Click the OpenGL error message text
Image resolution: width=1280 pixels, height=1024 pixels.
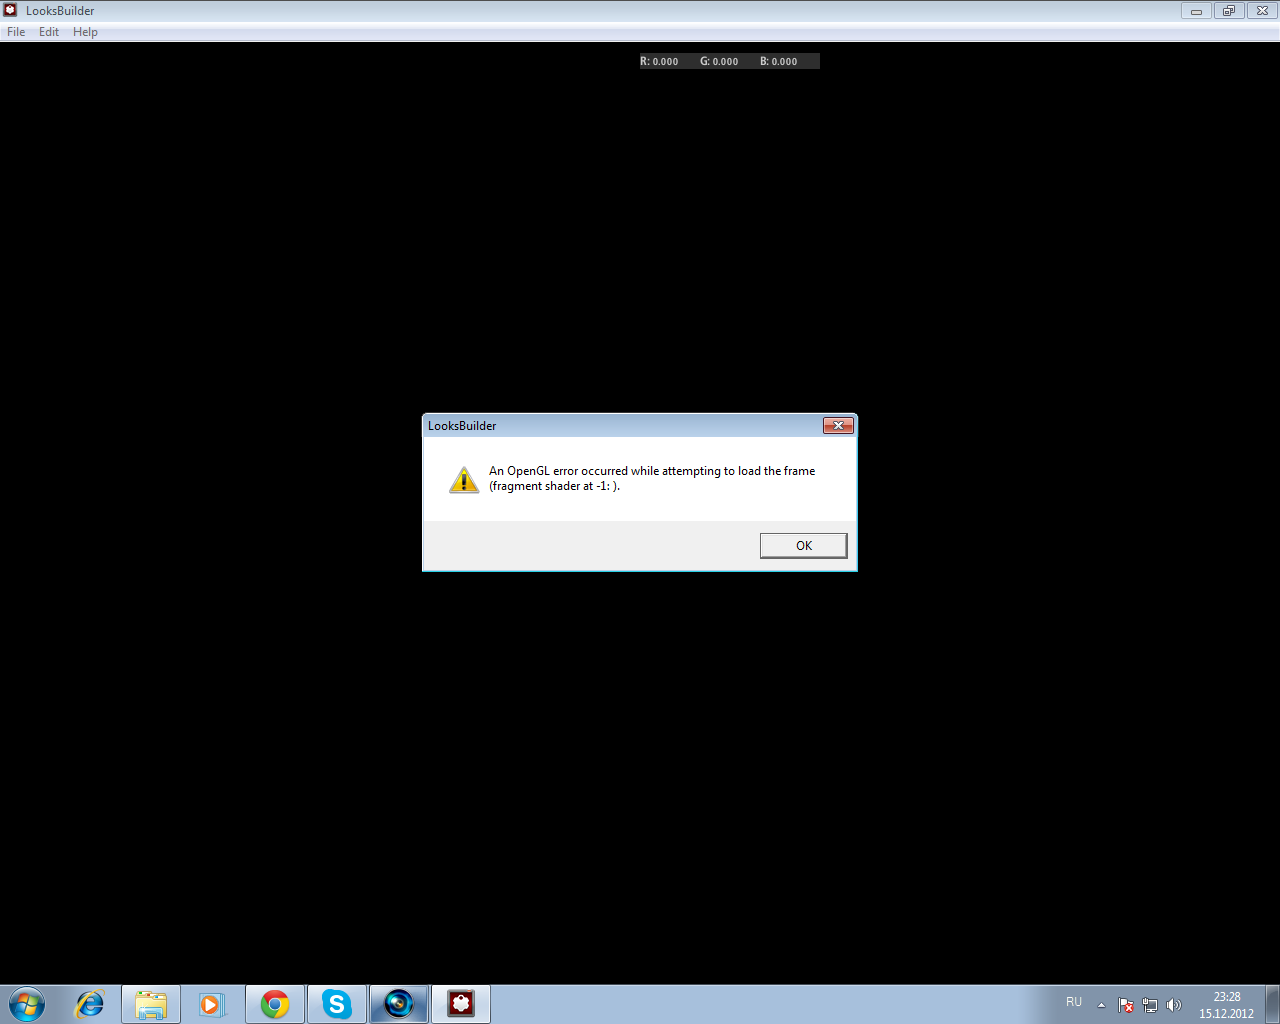click(652, 478)
